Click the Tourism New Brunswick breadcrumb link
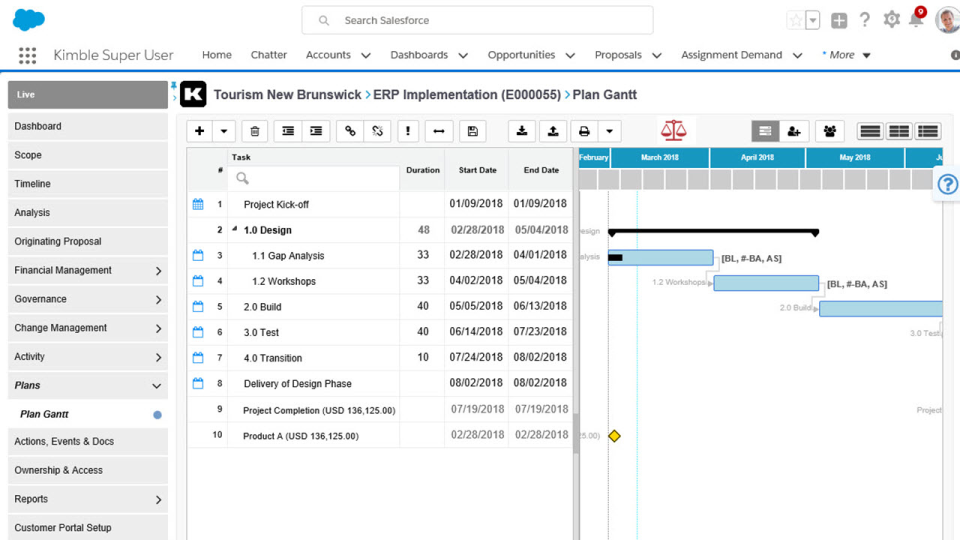Viewport: 960px width, 540px height. pyautogui.click(x=287, y=95)
